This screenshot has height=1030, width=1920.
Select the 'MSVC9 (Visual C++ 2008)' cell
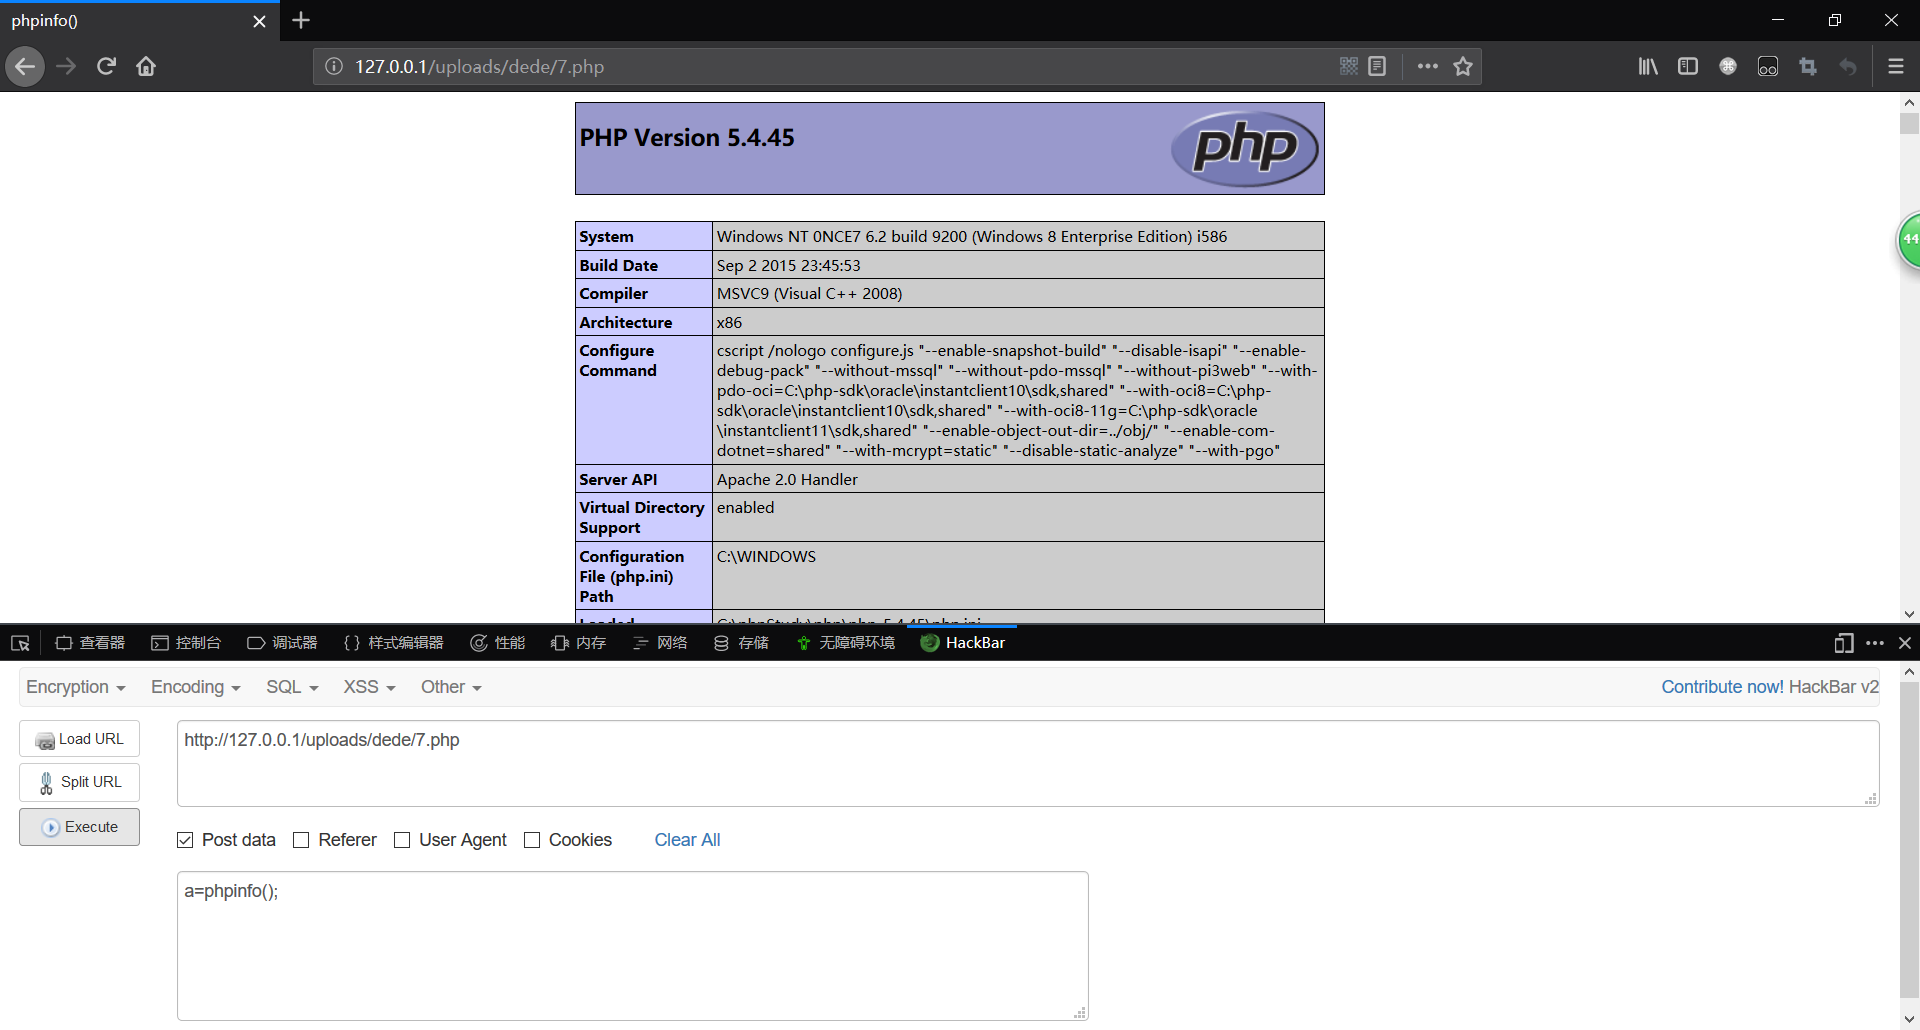pyautogui.click(x=1018, y=294)
